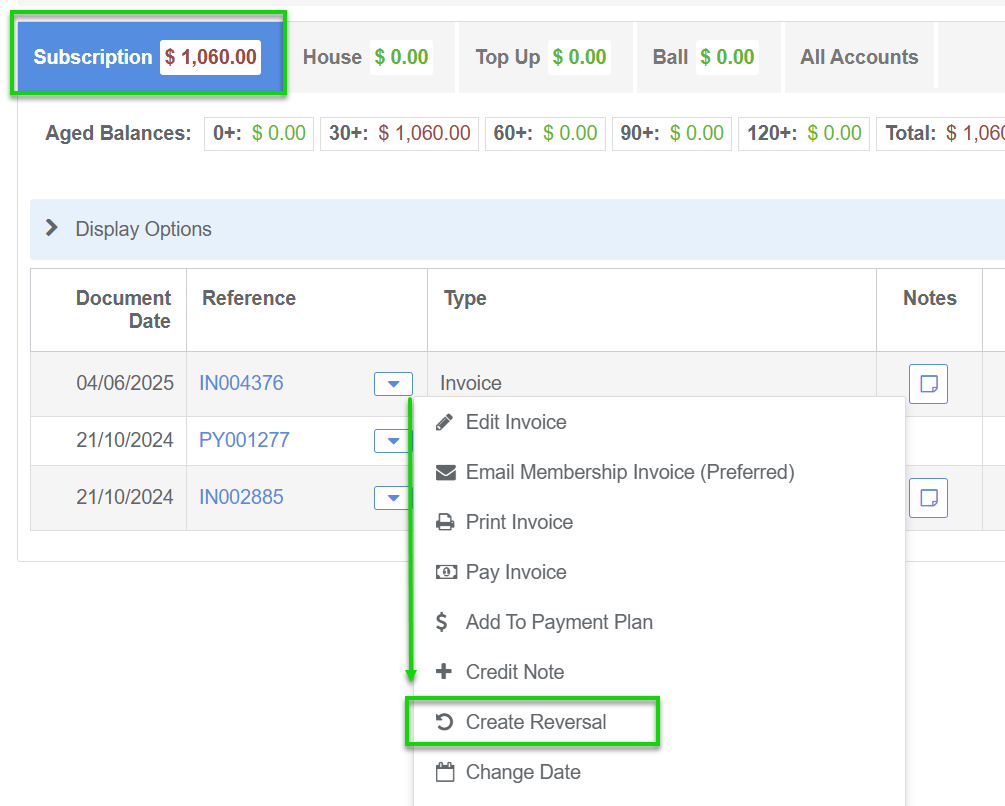Open notes icon for IN004376 row
This screenshot has width=1005, height=806.
click(928, 384)
